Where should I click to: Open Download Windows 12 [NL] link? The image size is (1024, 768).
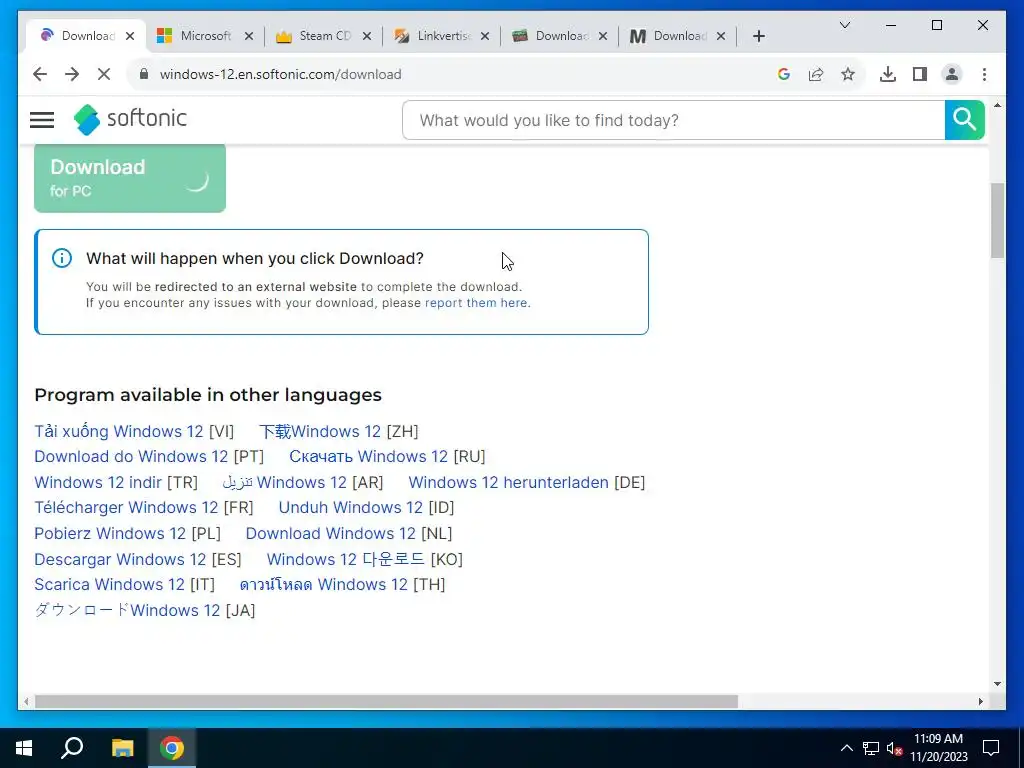pyautogui.click(x=330, y=534)
